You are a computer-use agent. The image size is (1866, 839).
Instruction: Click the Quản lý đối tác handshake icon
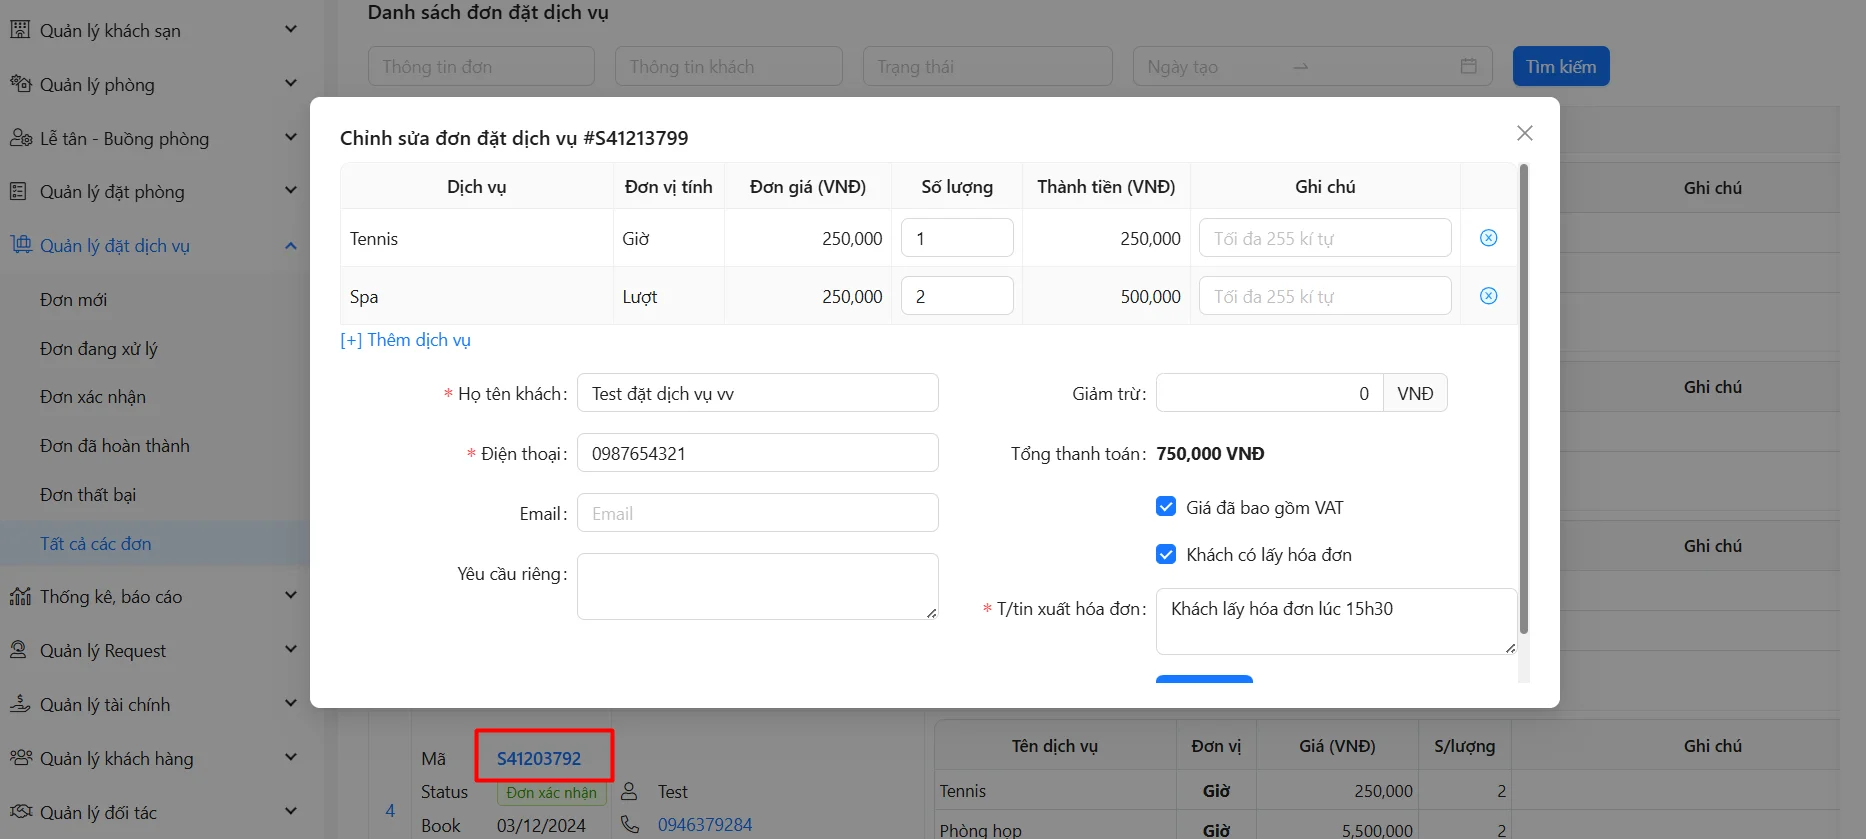pyautogui.click(x=20, y=812)
